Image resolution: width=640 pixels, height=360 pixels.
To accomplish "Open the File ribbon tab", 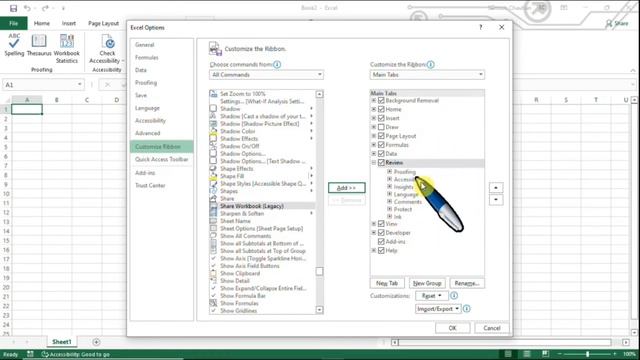I will (14, 23).
